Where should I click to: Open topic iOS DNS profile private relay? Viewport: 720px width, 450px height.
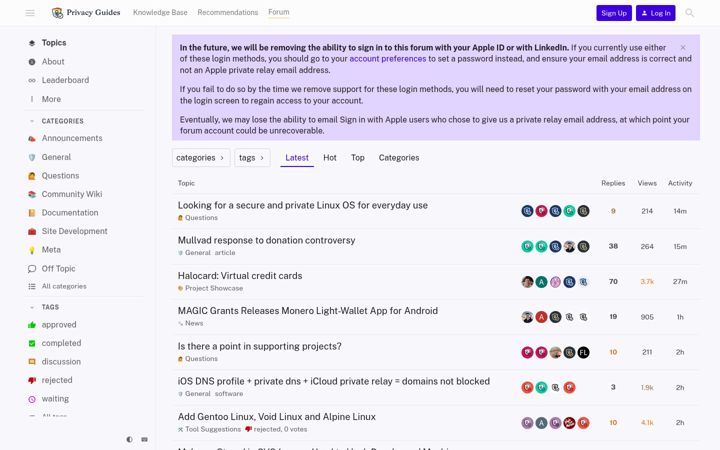[334, 381]
